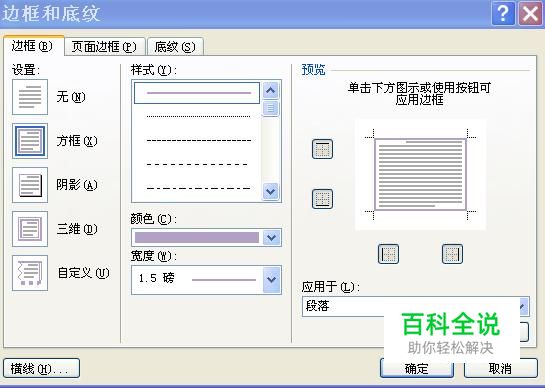Select the 边框 tab
Viewport: 545px width, 388px height.
pos(33,46)
